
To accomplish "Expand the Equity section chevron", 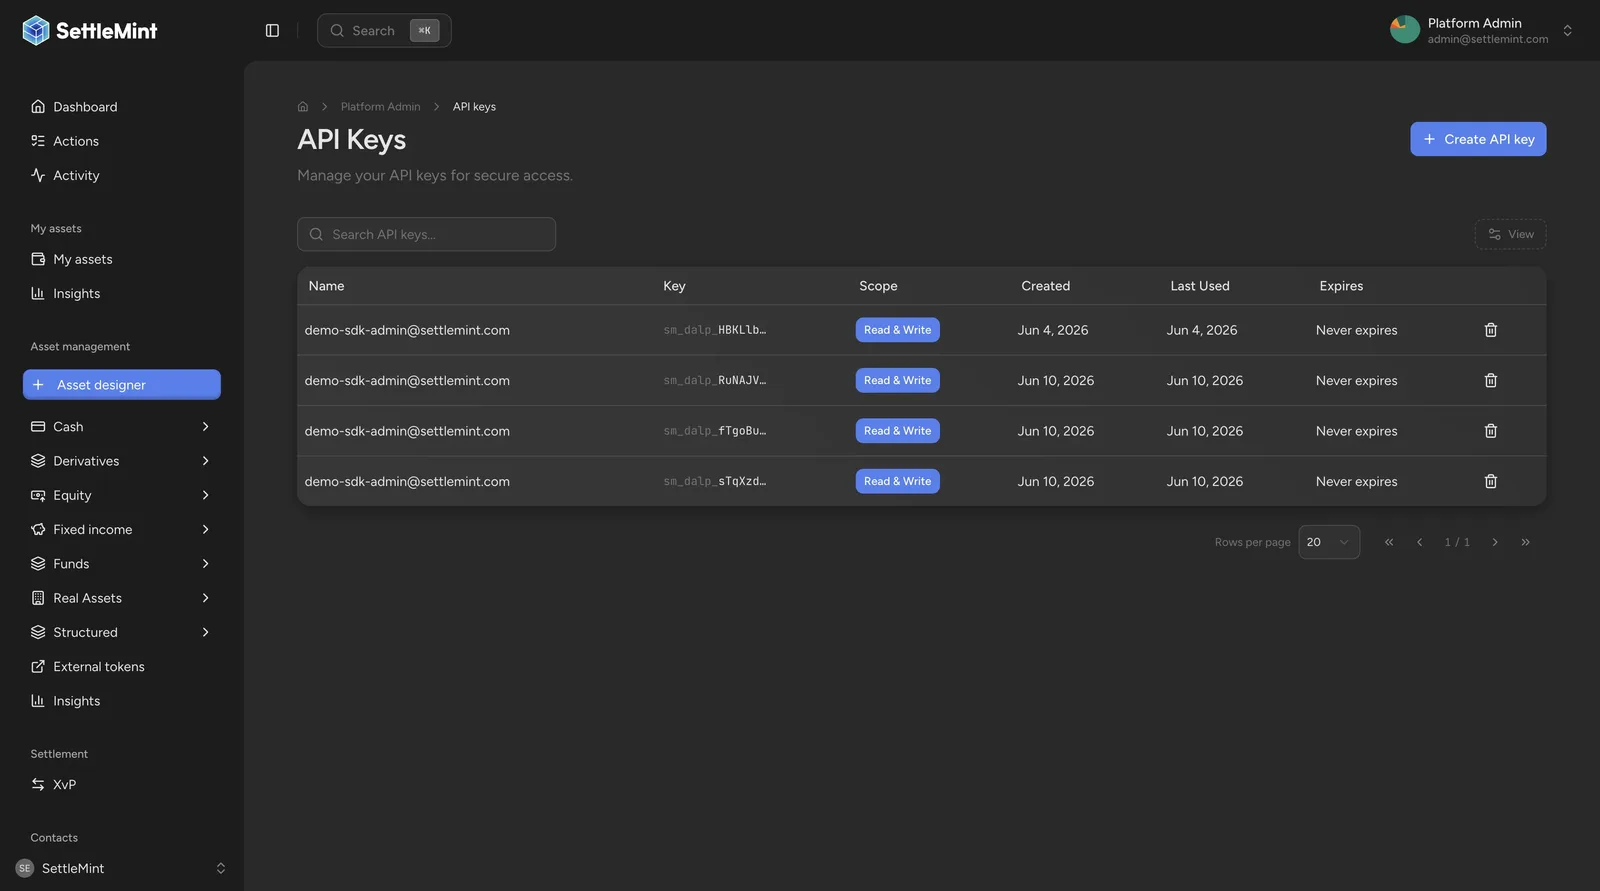I will 205,495.
